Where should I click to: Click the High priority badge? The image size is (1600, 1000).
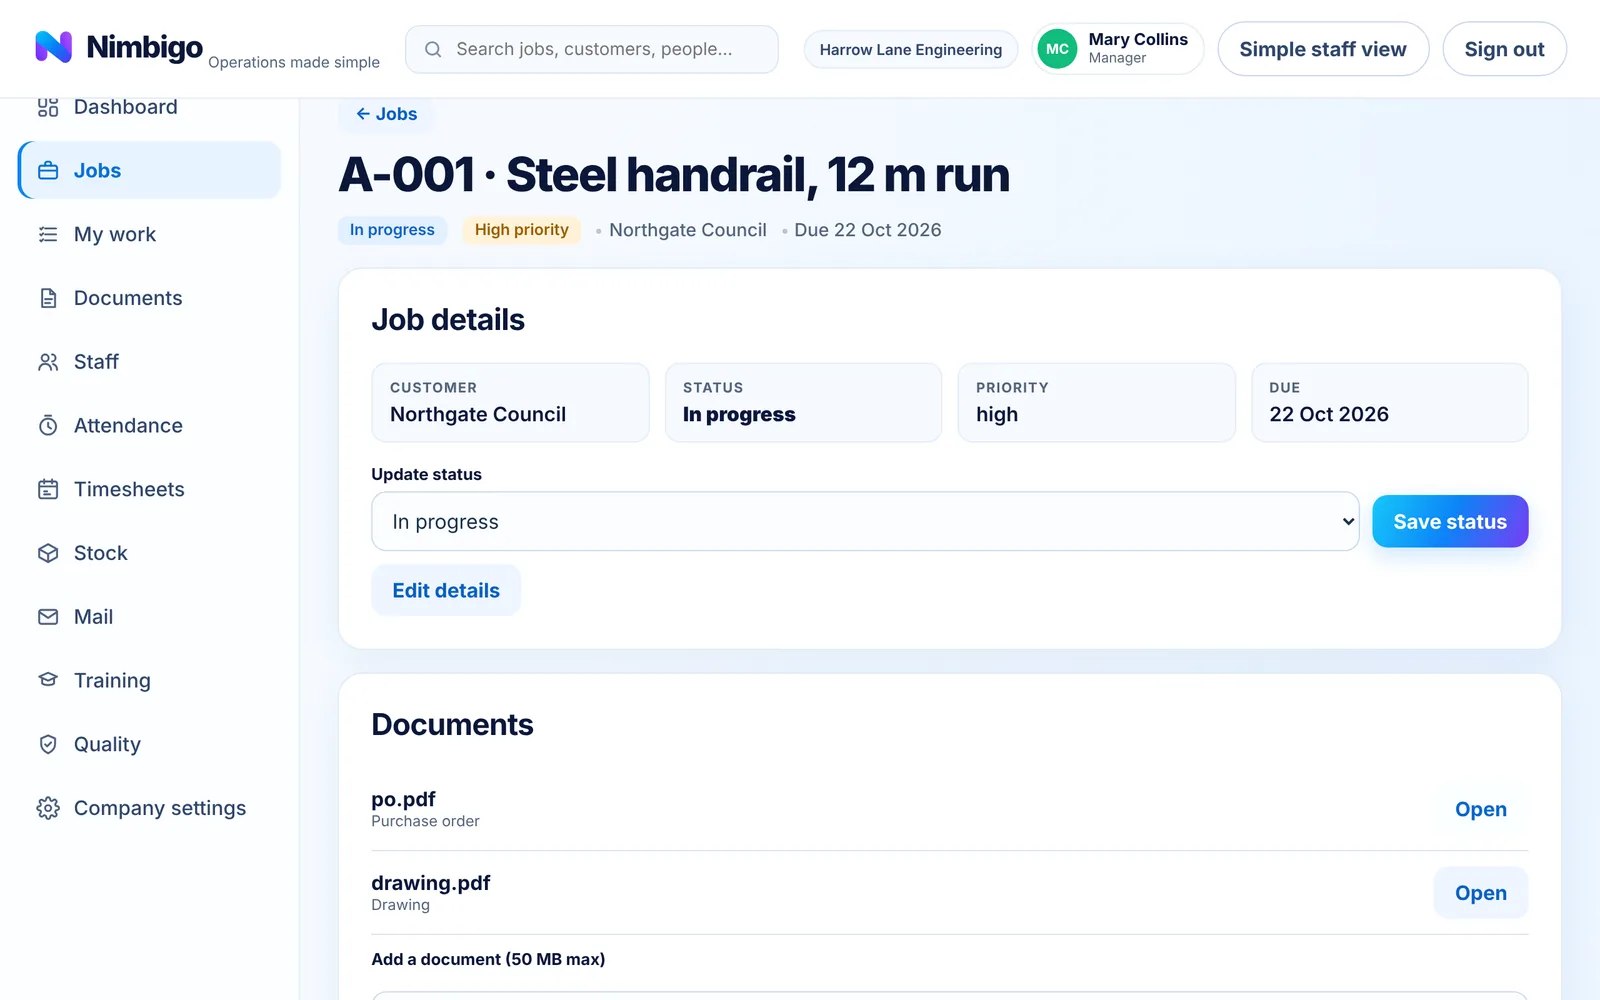click(521, 230)
